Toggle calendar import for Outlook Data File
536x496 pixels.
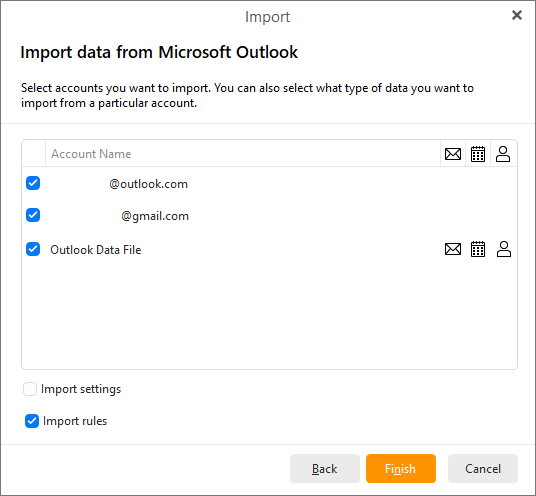click(x=478, y=249)
